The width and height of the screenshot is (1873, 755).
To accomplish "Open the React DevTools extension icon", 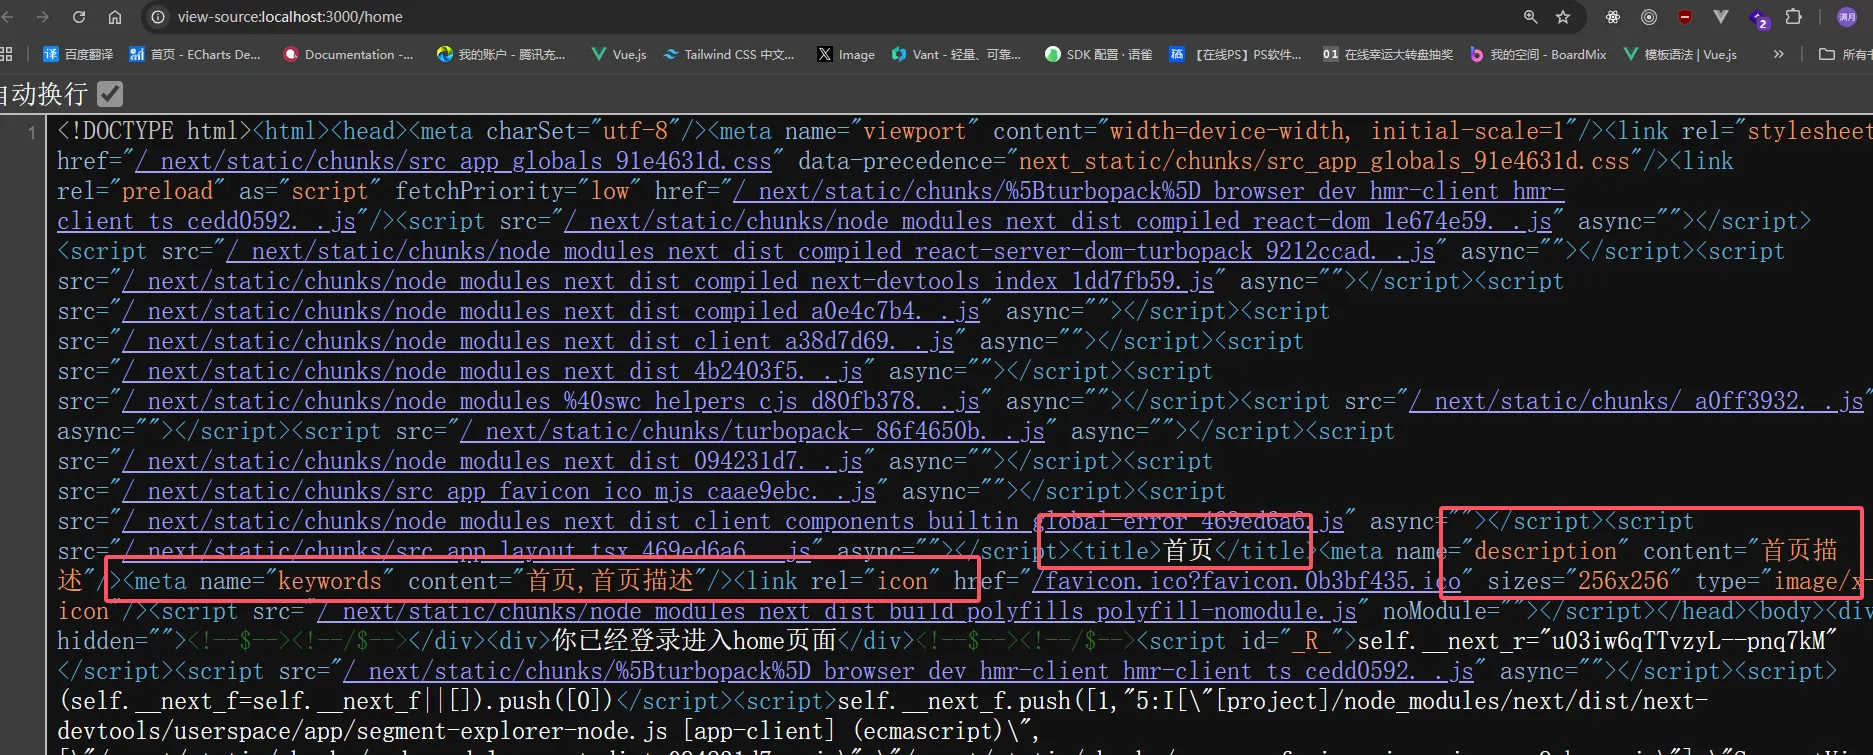I will pyautogui.click(x=1613, y=17).
